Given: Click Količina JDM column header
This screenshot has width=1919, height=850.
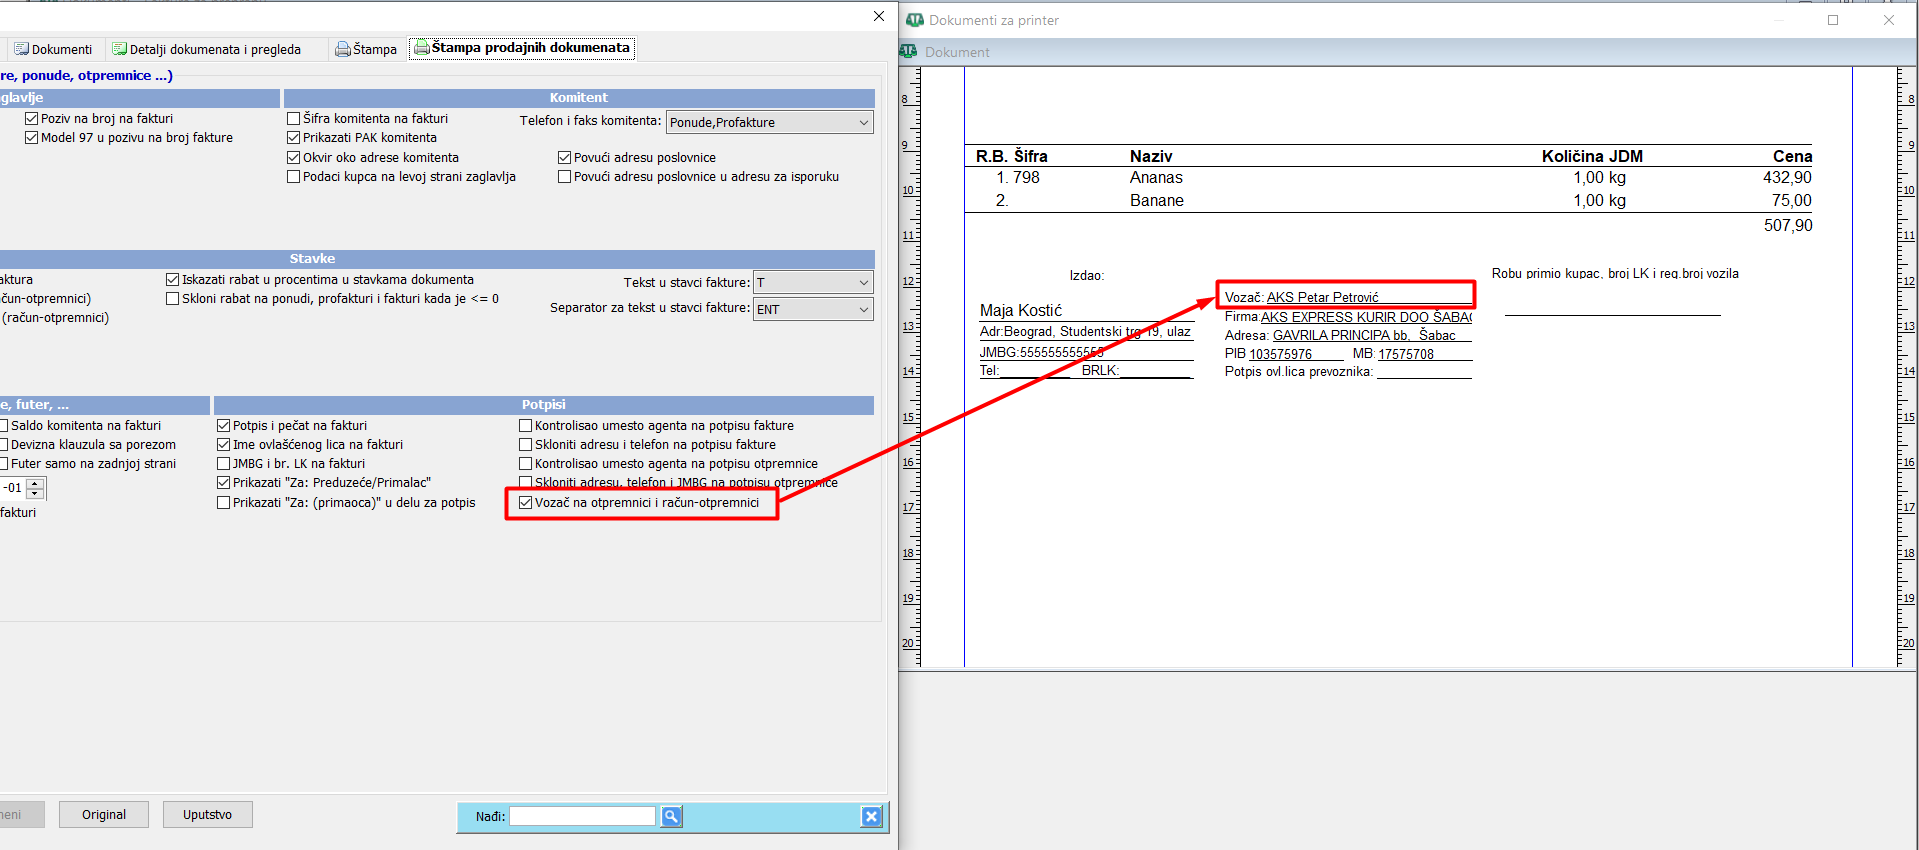Looking at the screenshot, I should (1592, 156).
